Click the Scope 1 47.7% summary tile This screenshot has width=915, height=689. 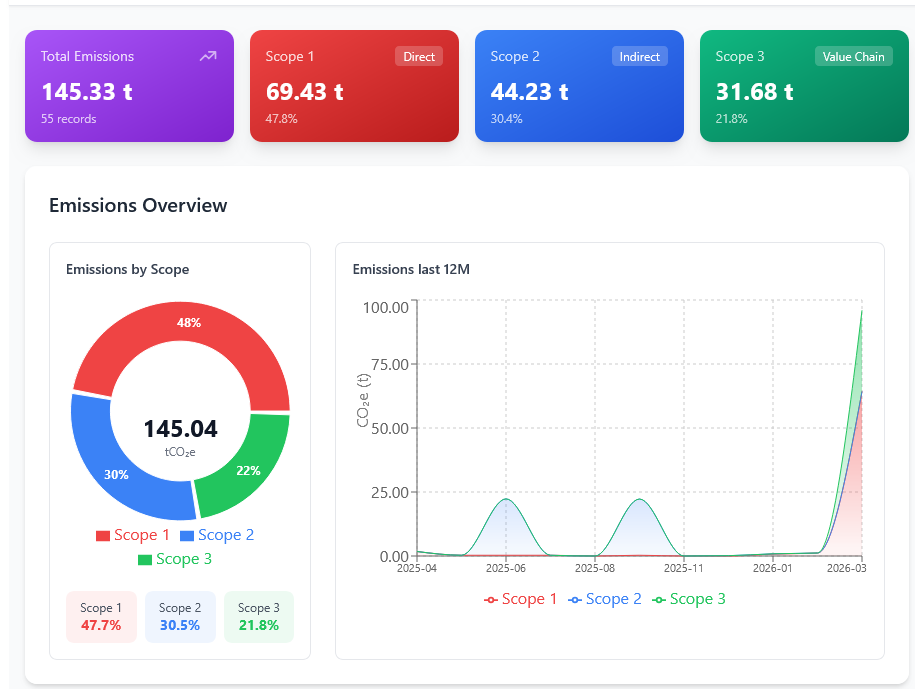coord(101,617)
